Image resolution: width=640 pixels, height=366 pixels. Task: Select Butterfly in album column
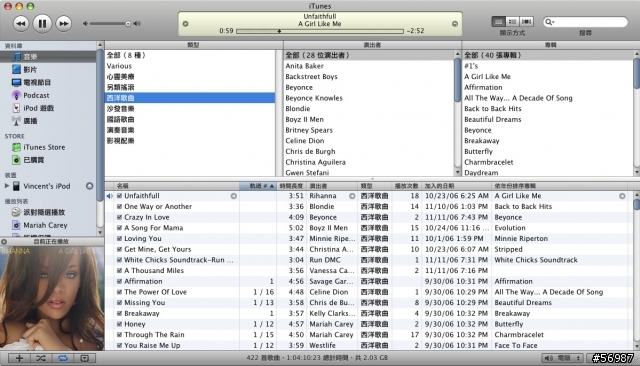pos(478,151)
